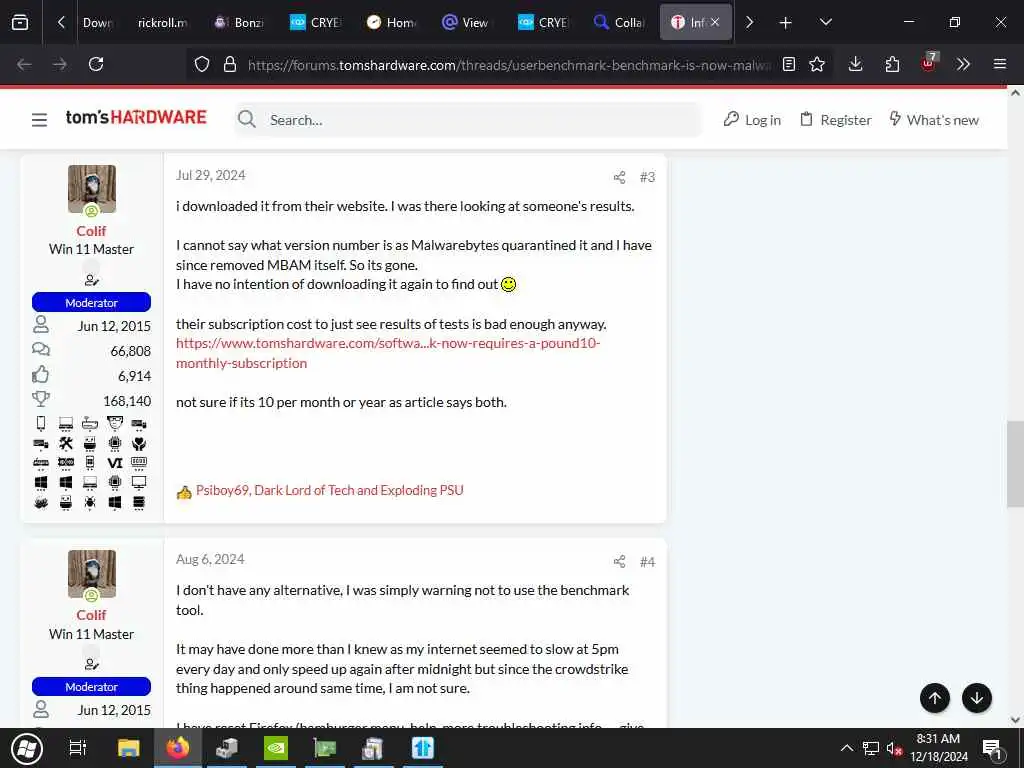Open clock showing 8:31 AM

tap(938, 748)
